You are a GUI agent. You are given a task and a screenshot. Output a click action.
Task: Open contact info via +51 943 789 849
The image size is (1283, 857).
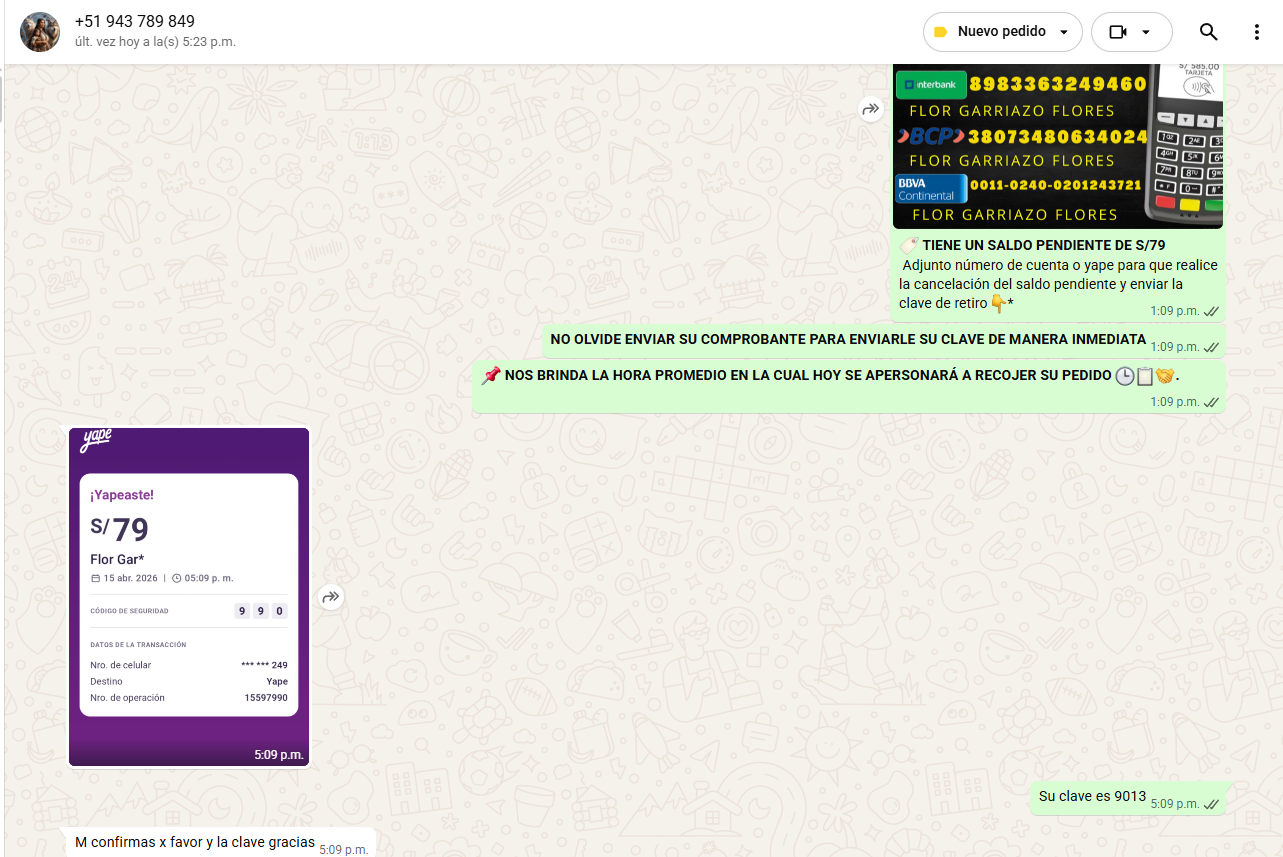[x=135, y=21]
